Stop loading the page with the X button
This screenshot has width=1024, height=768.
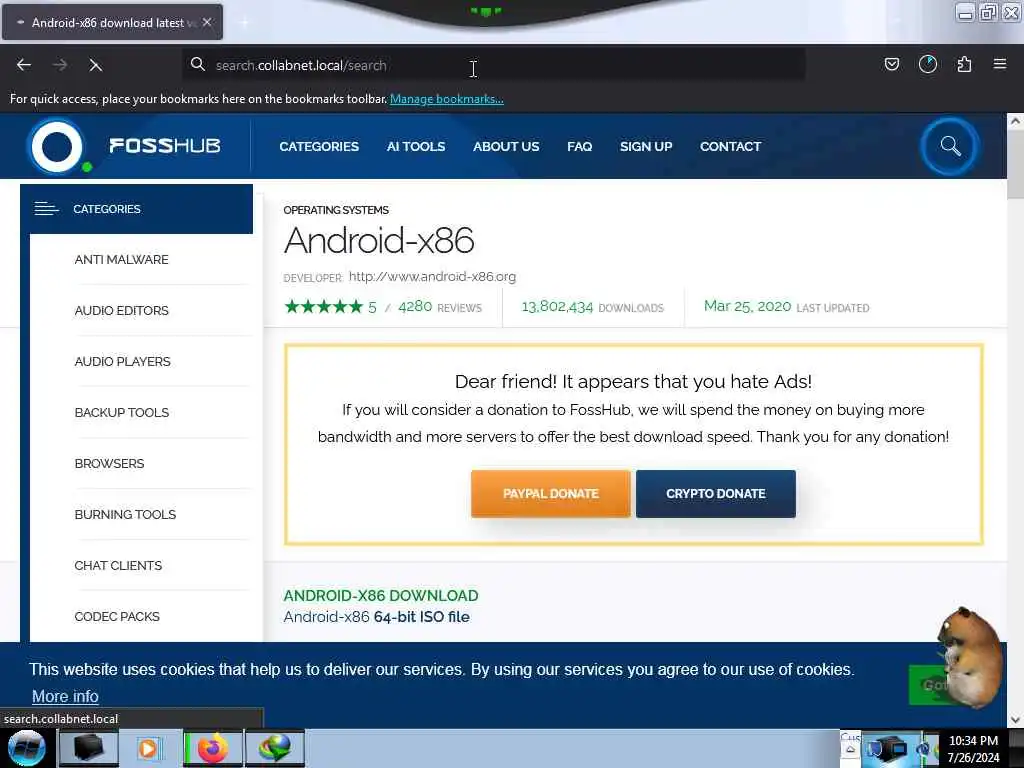coord(95,65)
